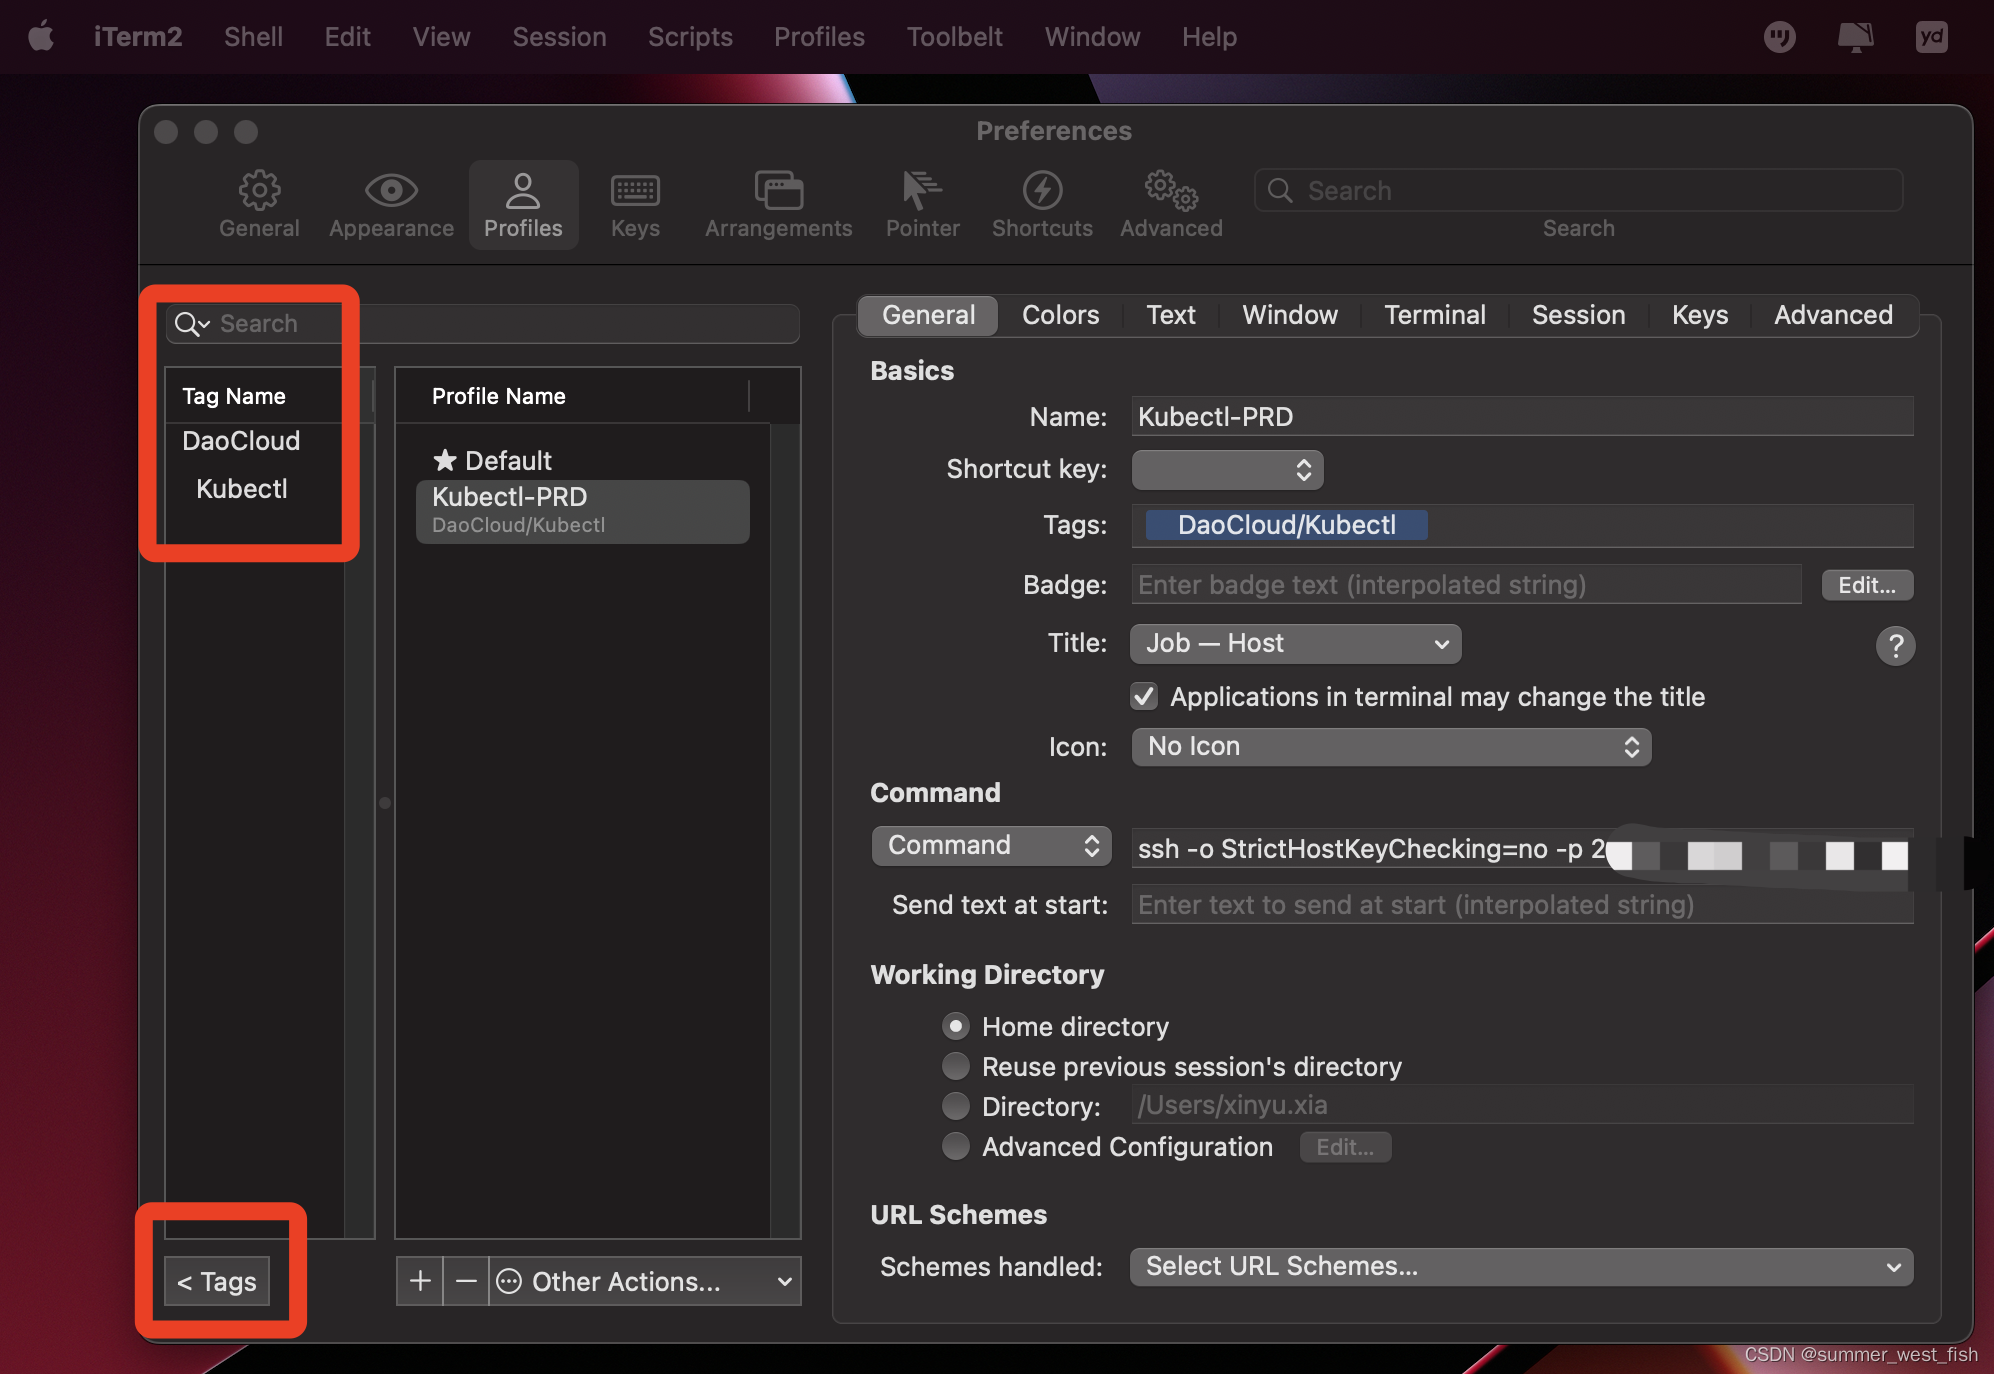The width and height of the screenshot is (1994, 1374).
Task: Open the Job — Host title dropdown
Action: point(1295,643)
